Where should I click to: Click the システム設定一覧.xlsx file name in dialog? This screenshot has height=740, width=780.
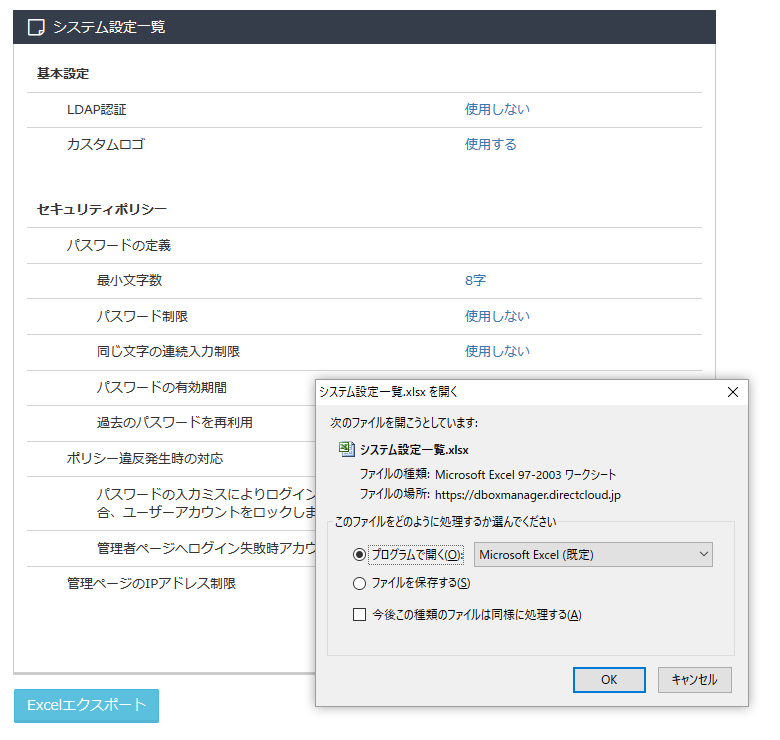pyautogui.click(x=414, y=450)
